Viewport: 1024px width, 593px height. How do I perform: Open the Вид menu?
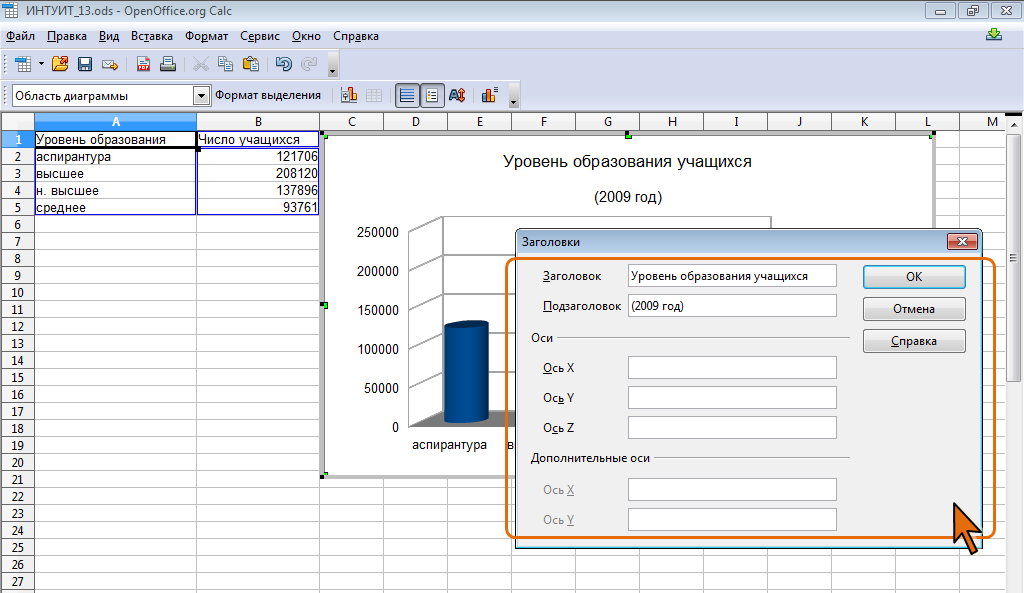coord(109,36)
